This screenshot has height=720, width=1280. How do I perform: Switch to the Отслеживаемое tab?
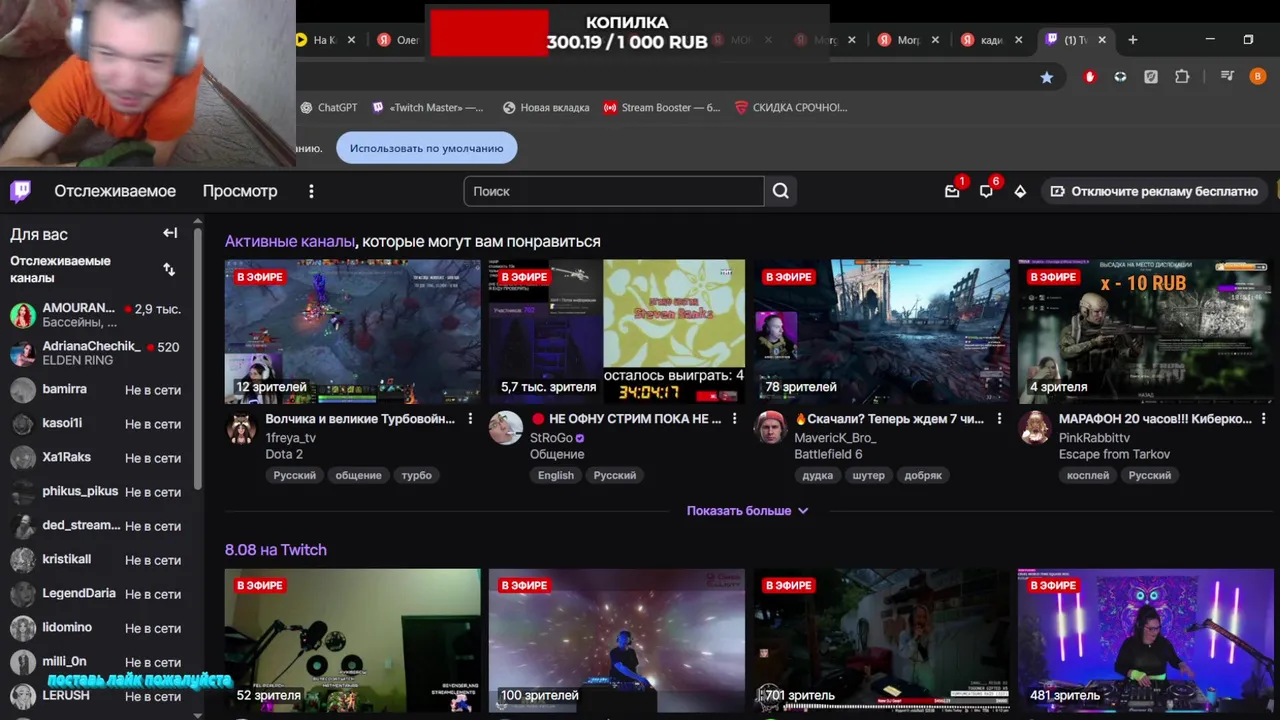(115, 191)
